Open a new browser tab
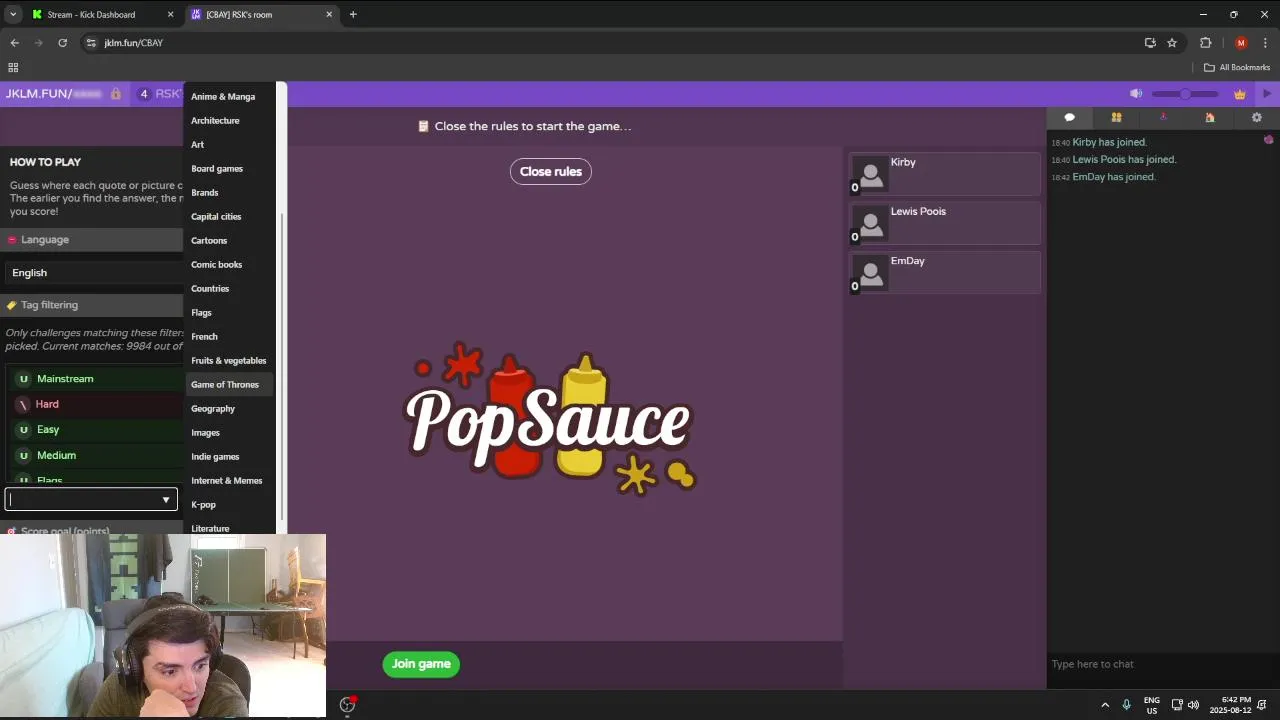Image resolution: width=1280 pixels, height=720 pixels. 353,14
